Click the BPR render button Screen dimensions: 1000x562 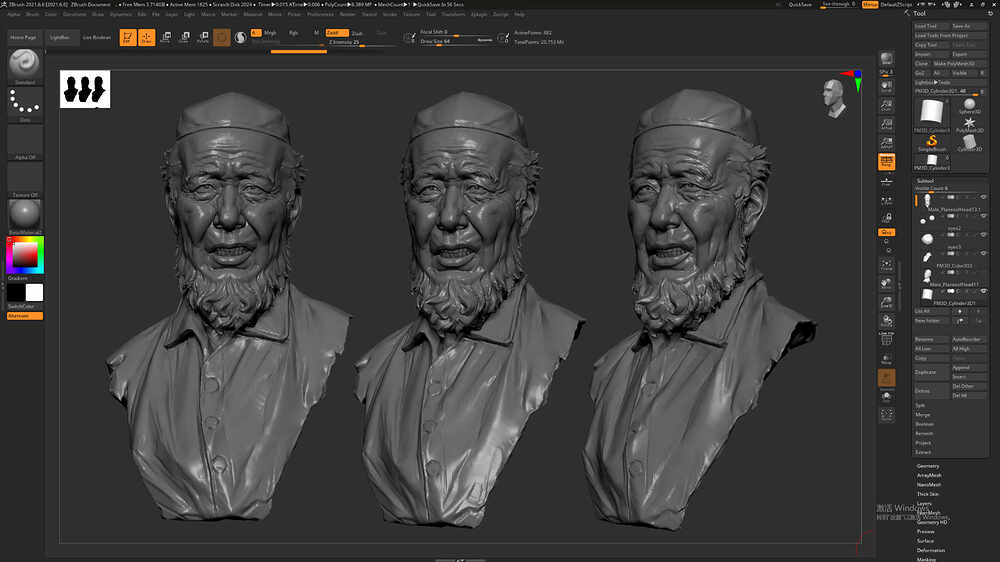point(886,61)
